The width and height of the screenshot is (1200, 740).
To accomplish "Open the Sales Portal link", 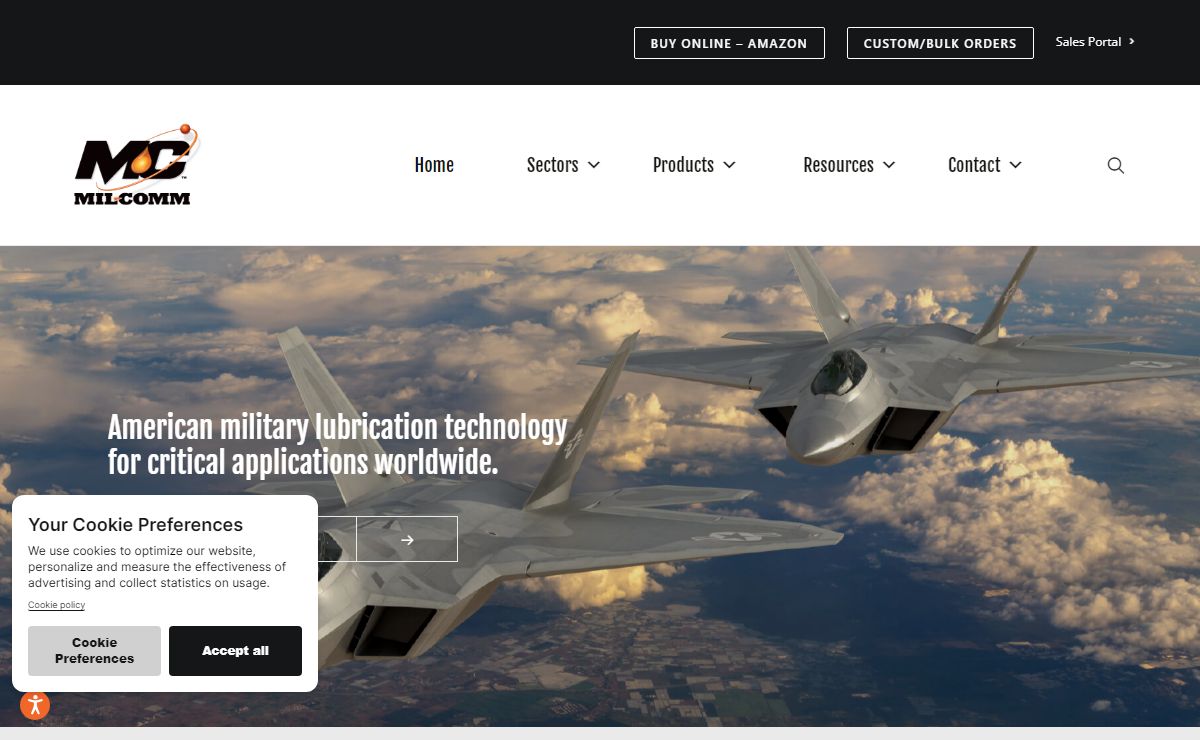I will (x=1088, y=42).
